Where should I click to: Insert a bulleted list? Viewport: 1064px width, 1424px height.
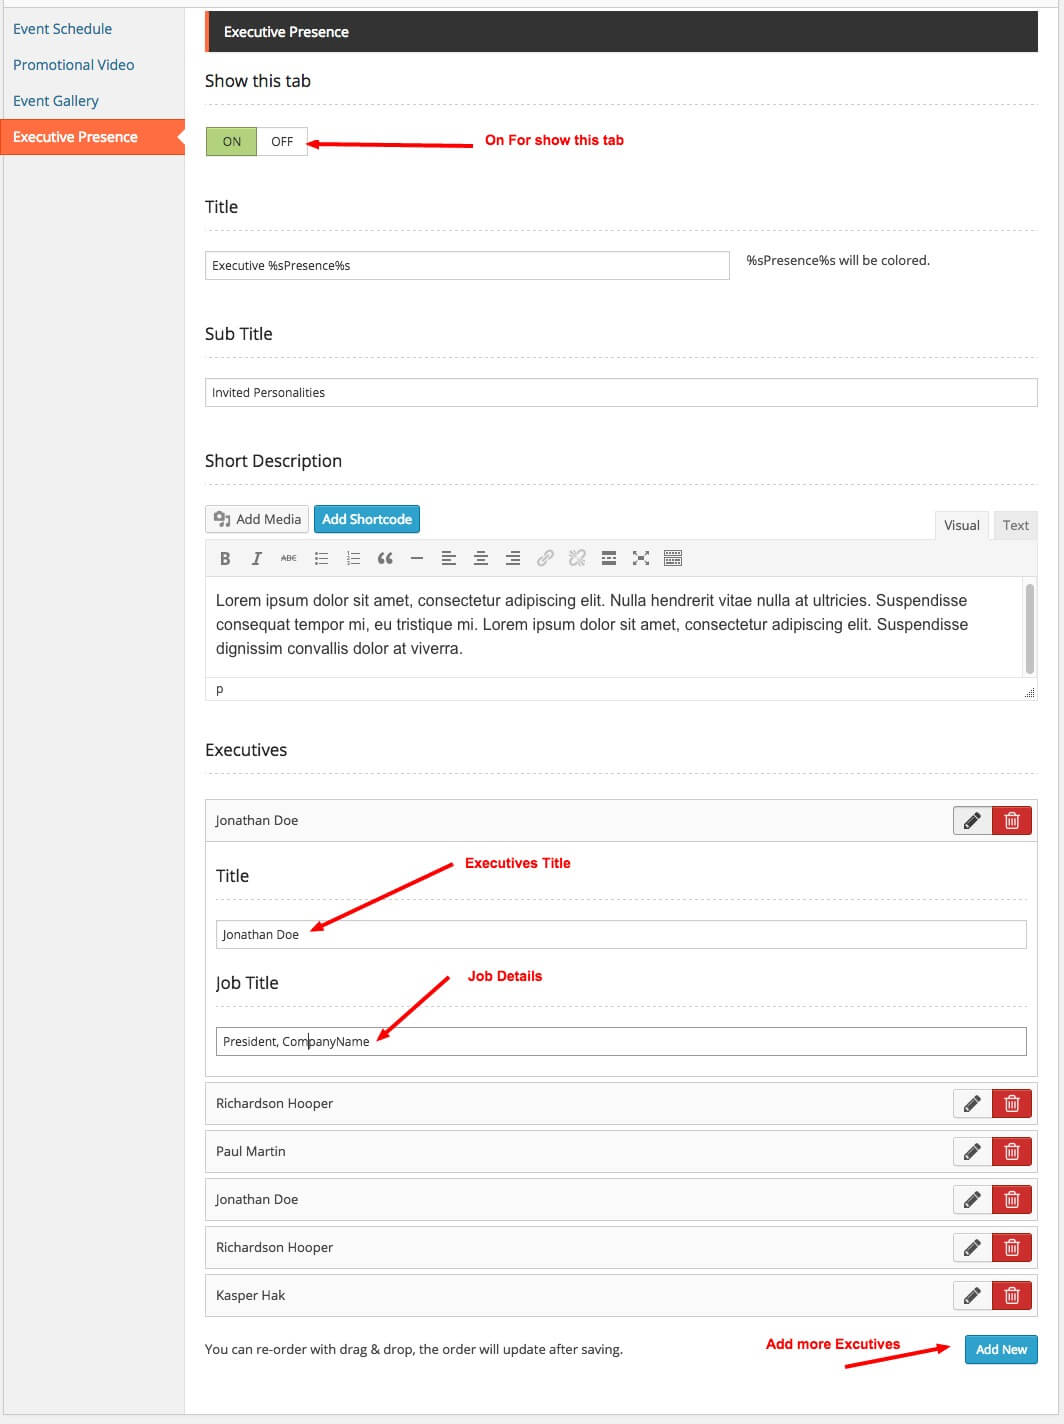(x=321, y=559)
